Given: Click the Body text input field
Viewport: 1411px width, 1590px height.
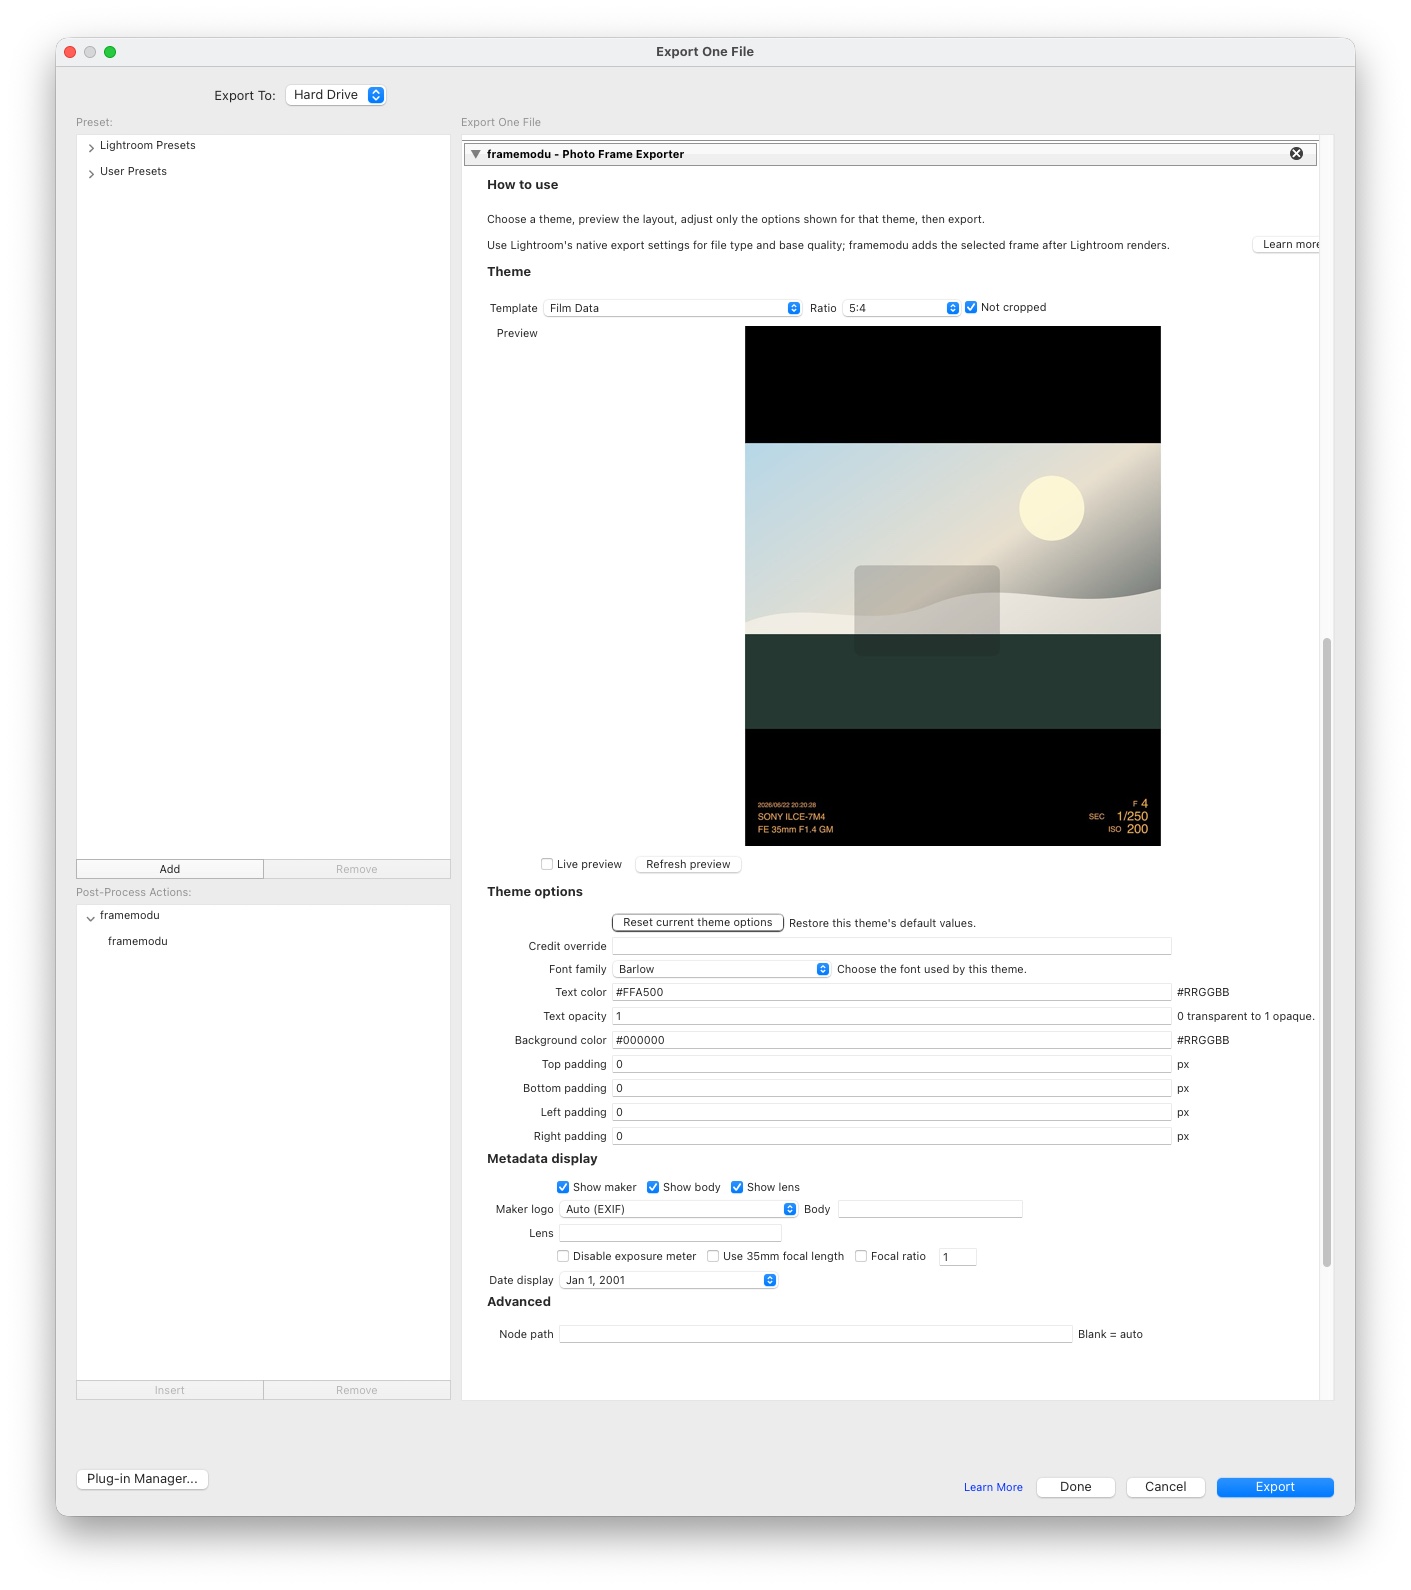Looking at the screenshot, I should [x=930, y=1209].
